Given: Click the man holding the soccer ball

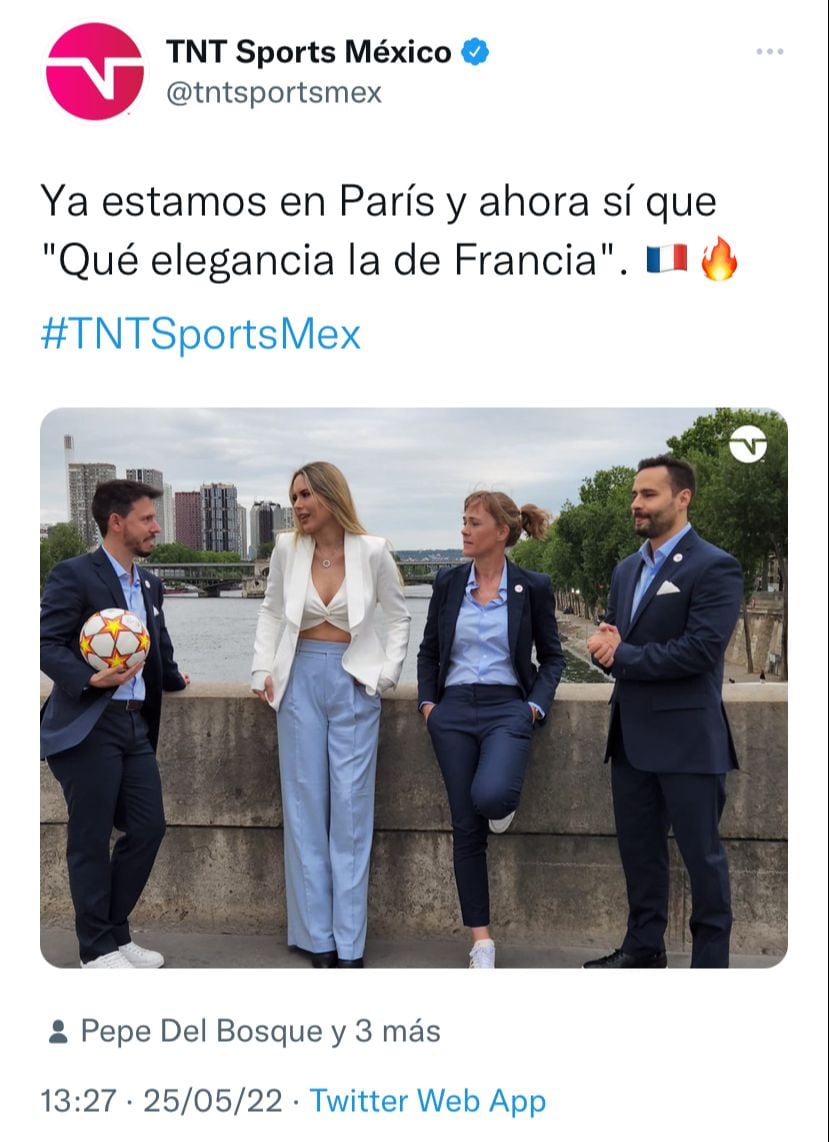Looking at the screenshot, I should coord(109,722).
